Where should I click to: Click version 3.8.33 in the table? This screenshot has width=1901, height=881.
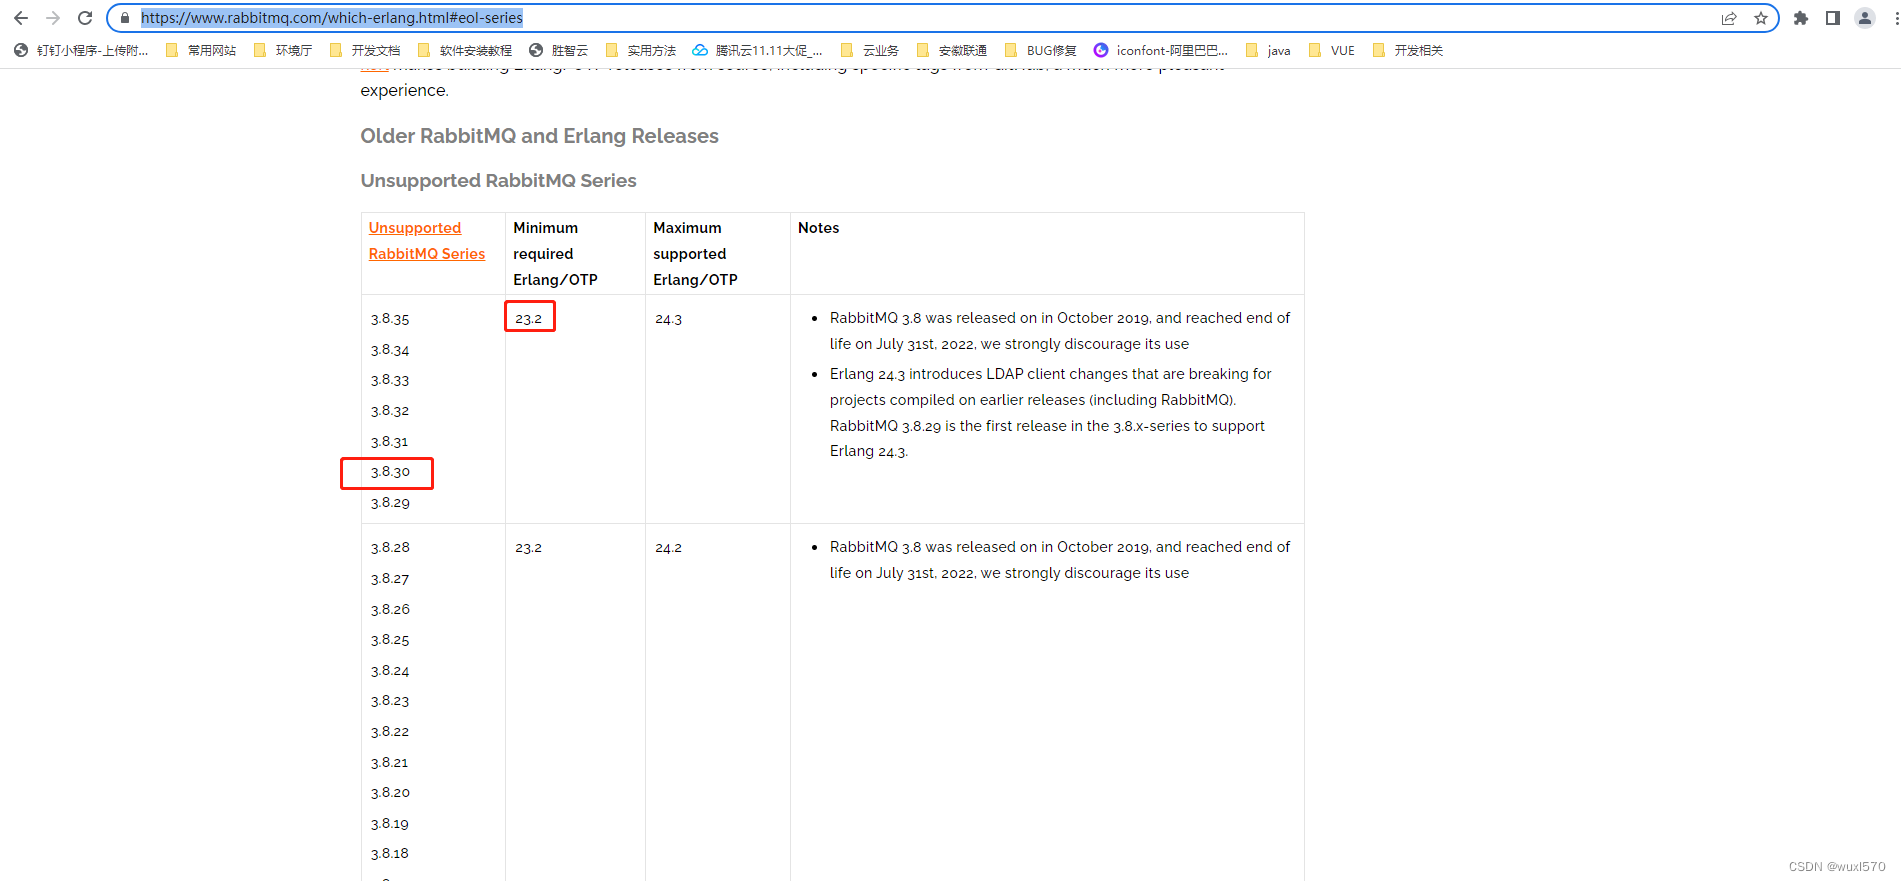point(390,380)
